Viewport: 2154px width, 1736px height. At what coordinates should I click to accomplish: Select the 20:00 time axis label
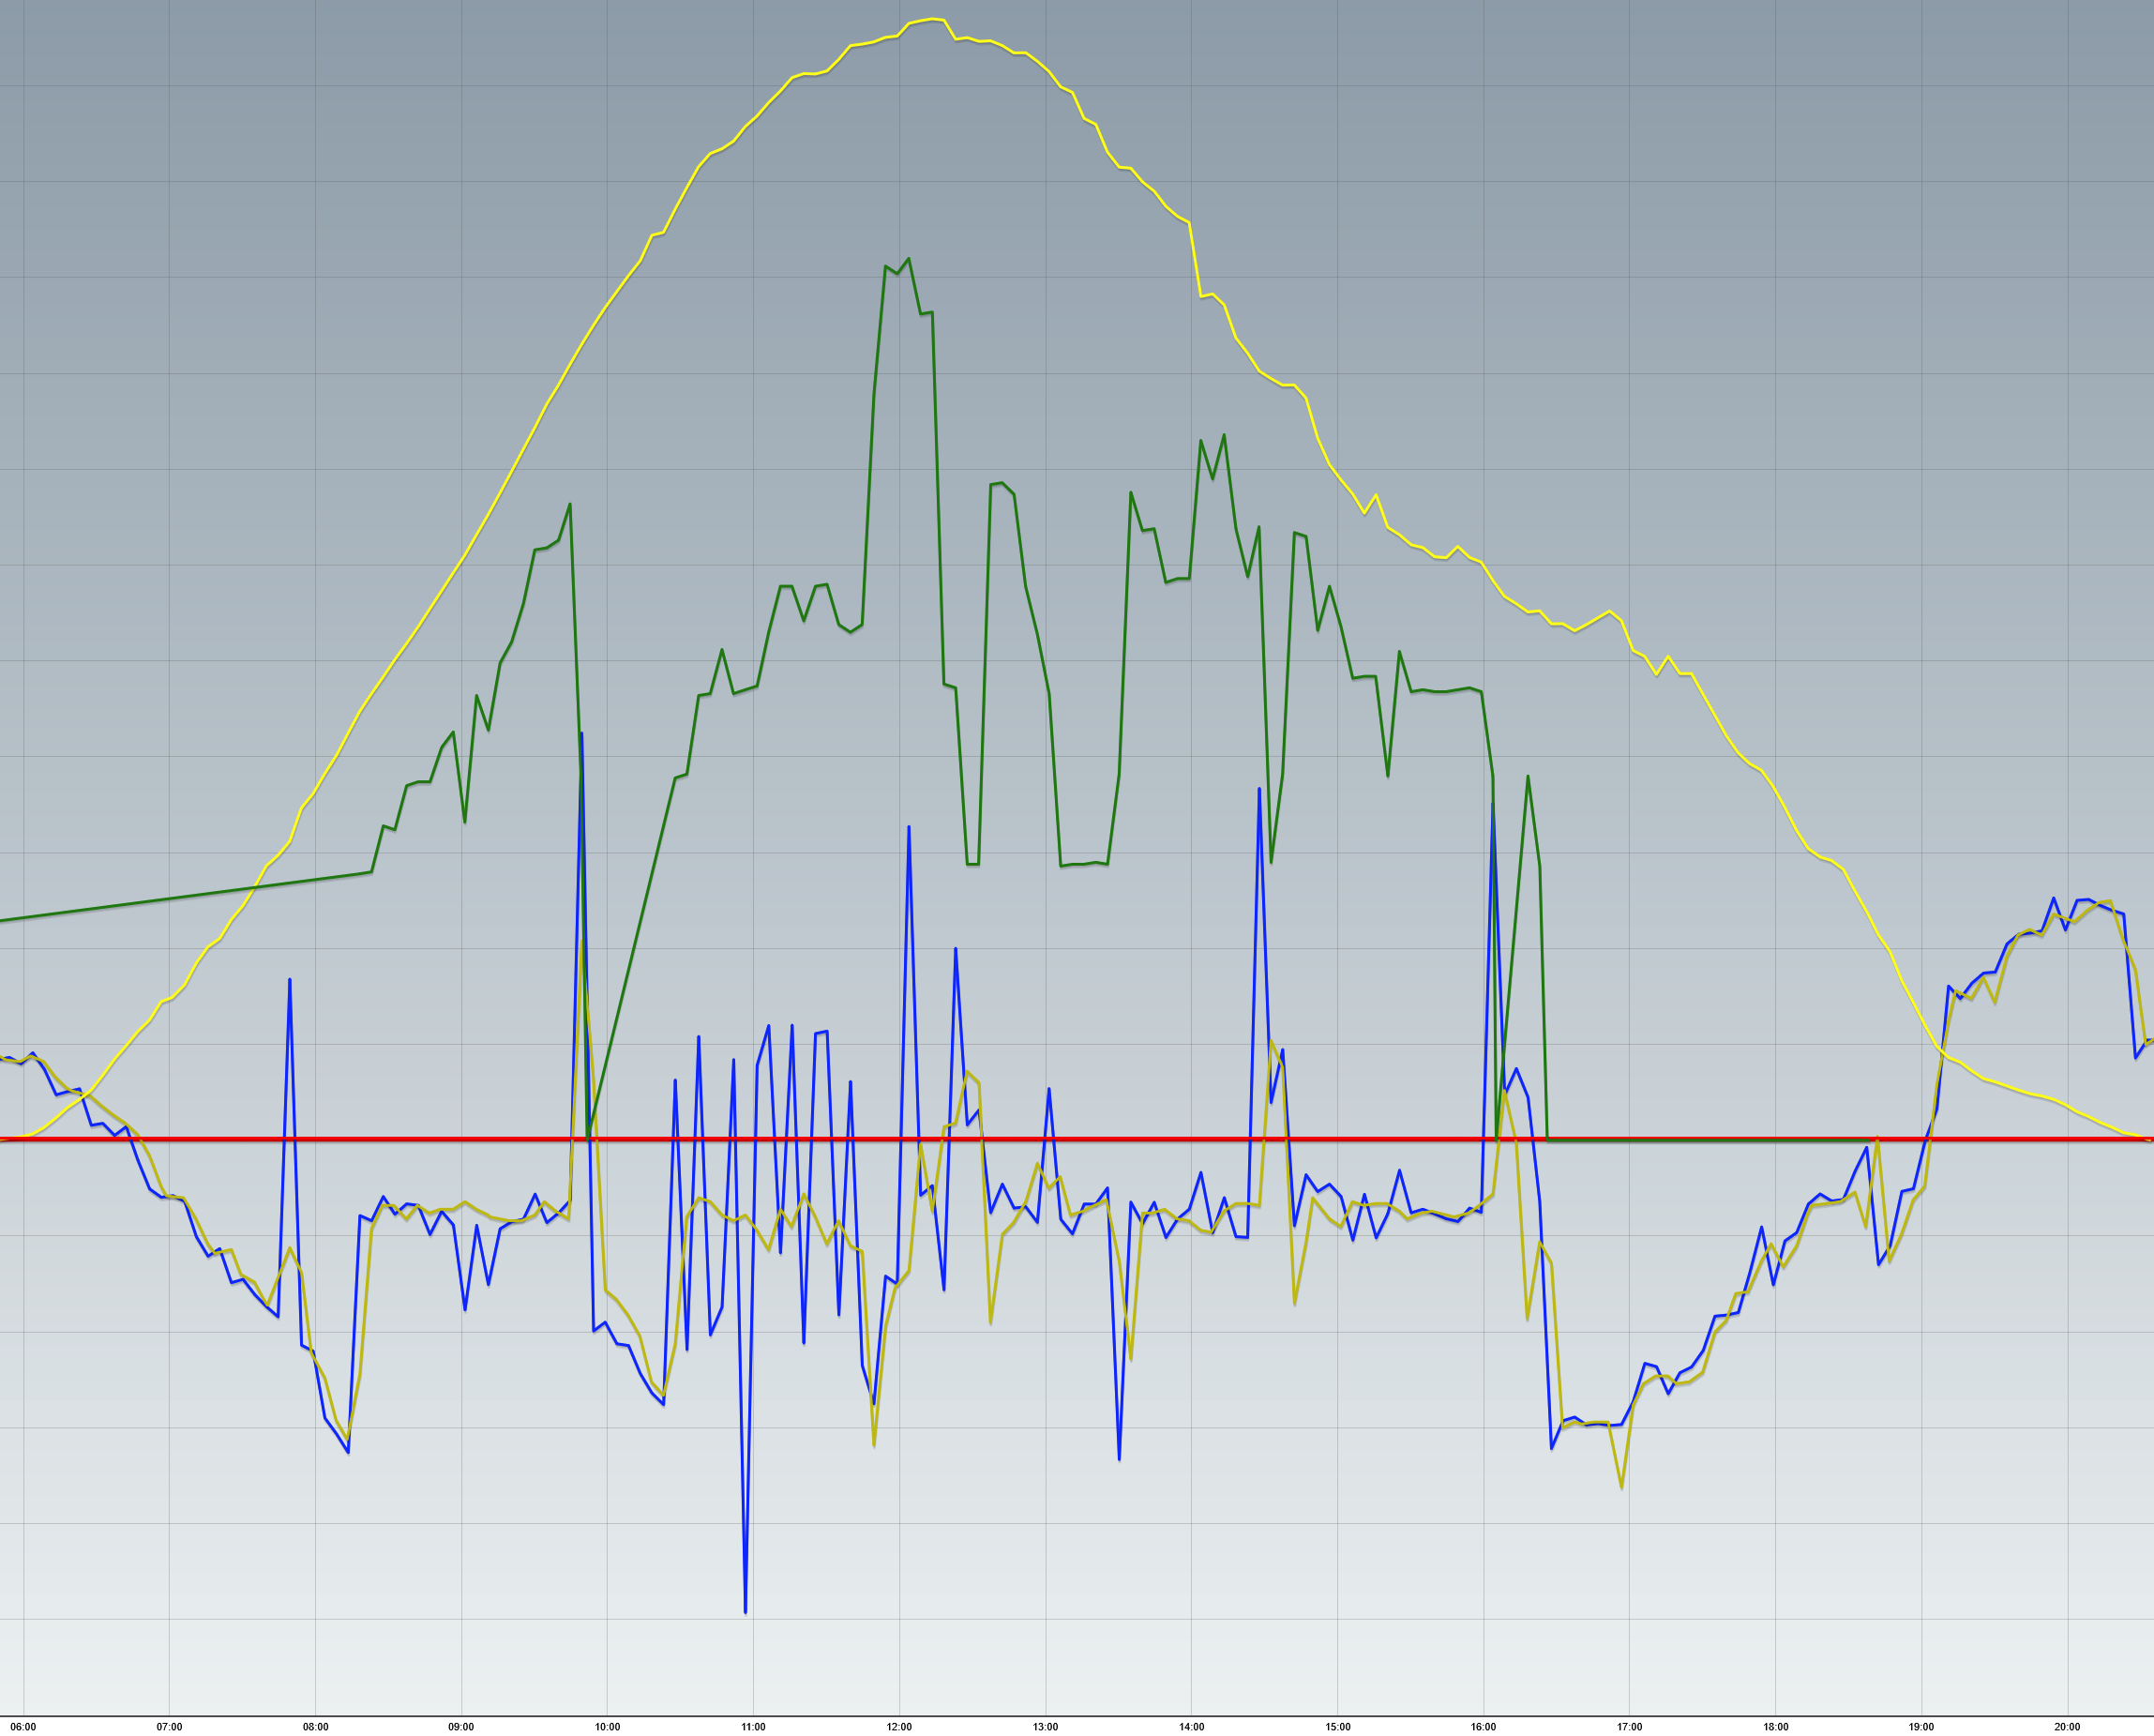[2067, 1727]
